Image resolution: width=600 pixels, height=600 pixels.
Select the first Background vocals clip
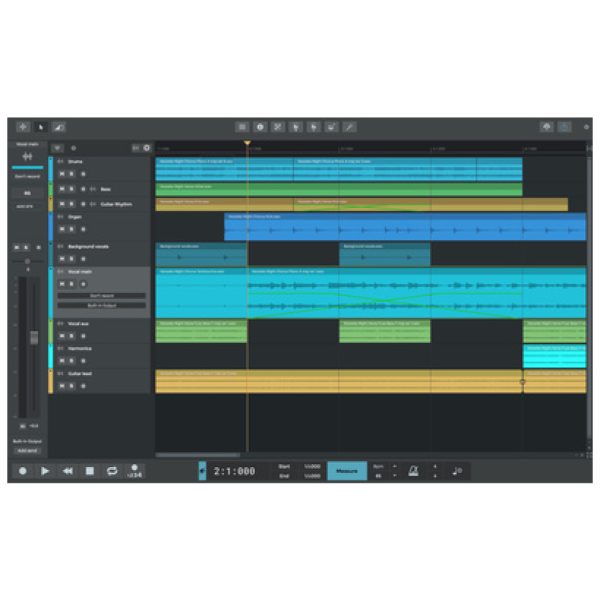click(201, 254)
